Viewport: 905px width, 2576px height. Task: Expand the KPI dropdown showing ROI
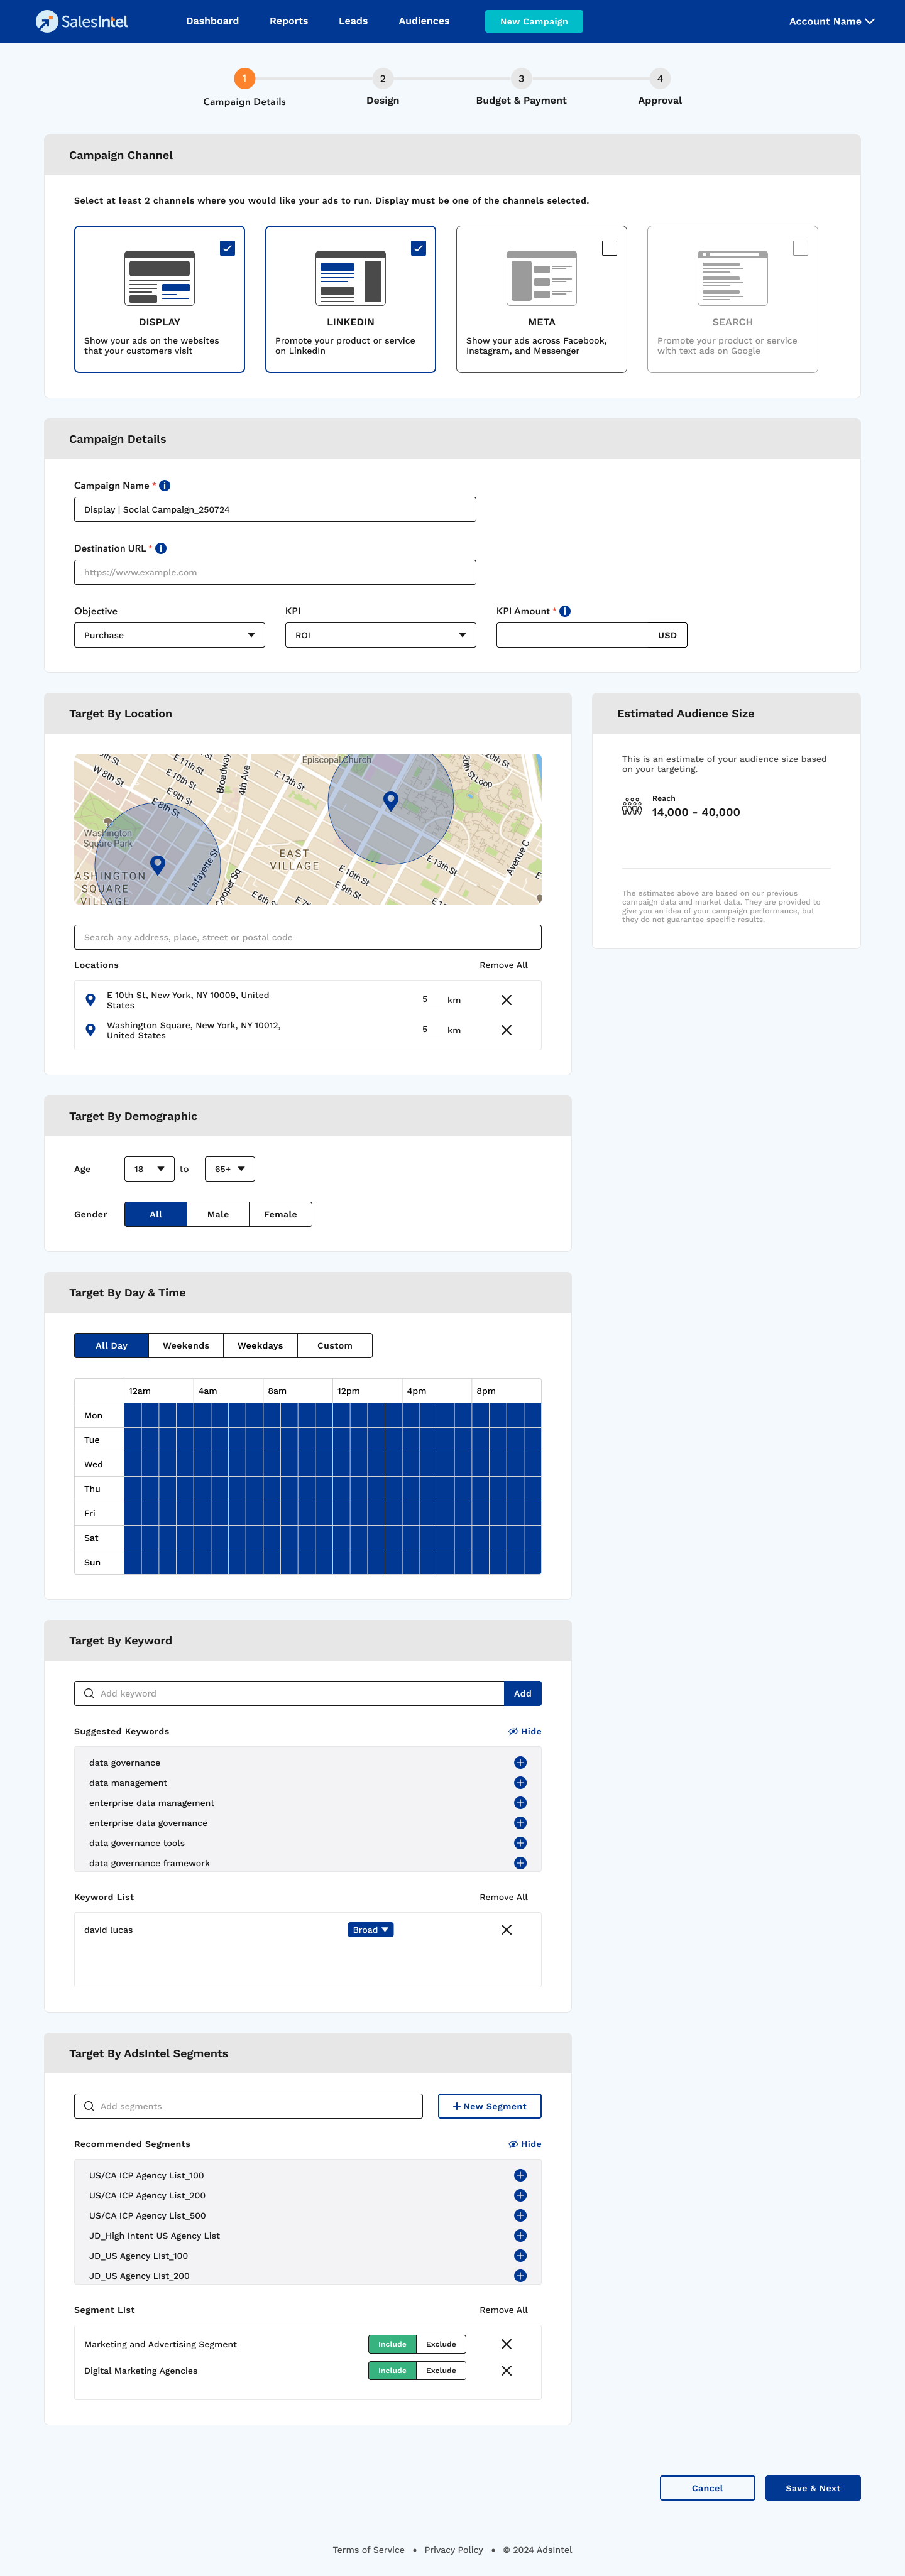[x=380, y=635]
